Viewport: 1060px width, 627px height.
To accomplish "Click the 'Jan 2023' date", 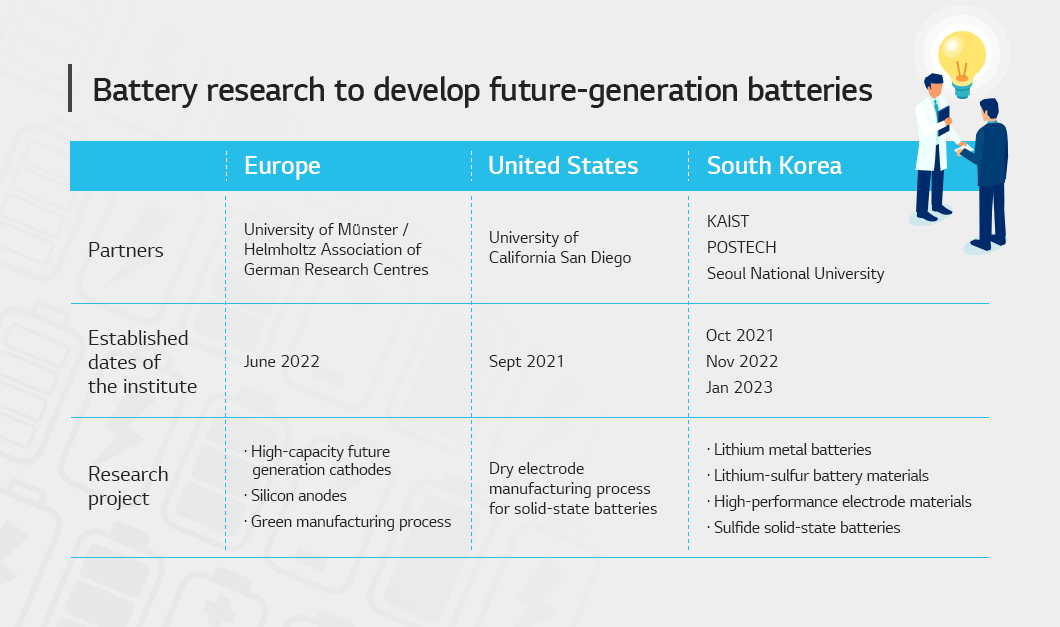I will pos(739,388).
